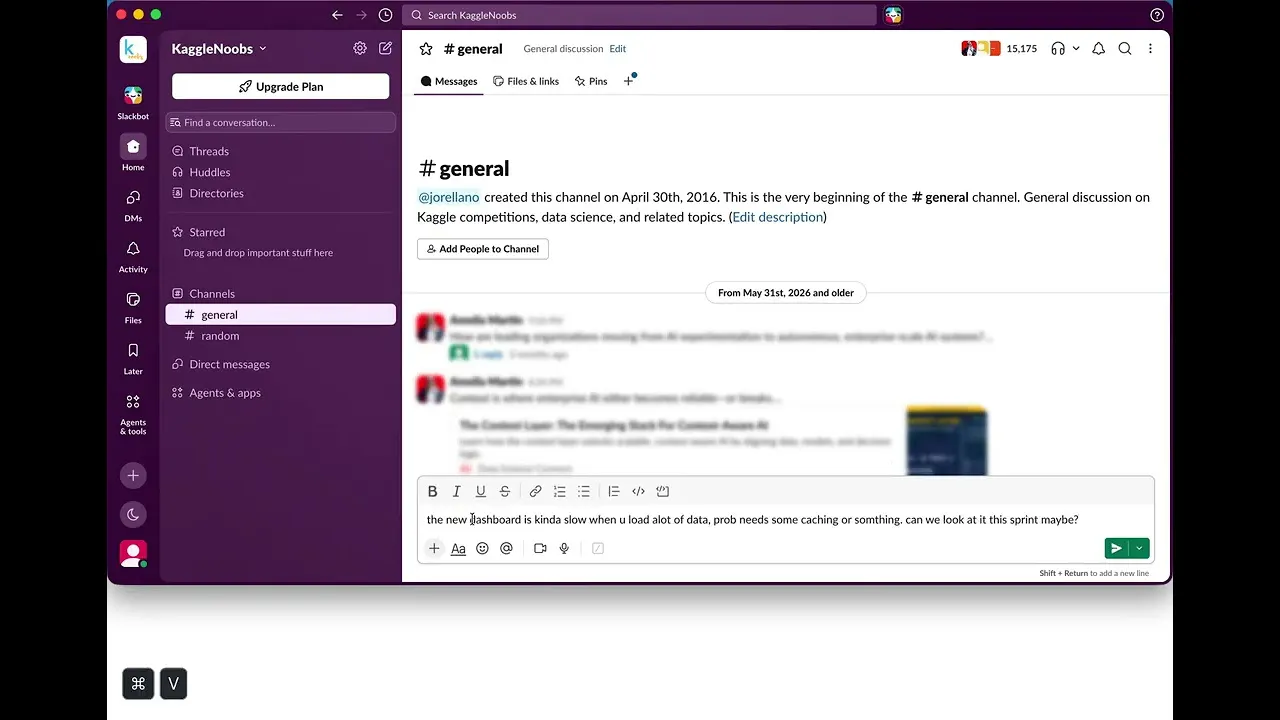Viewport: 1280px width, 720px height.
Task: Open the Activity view
Action: pos(133,255)
